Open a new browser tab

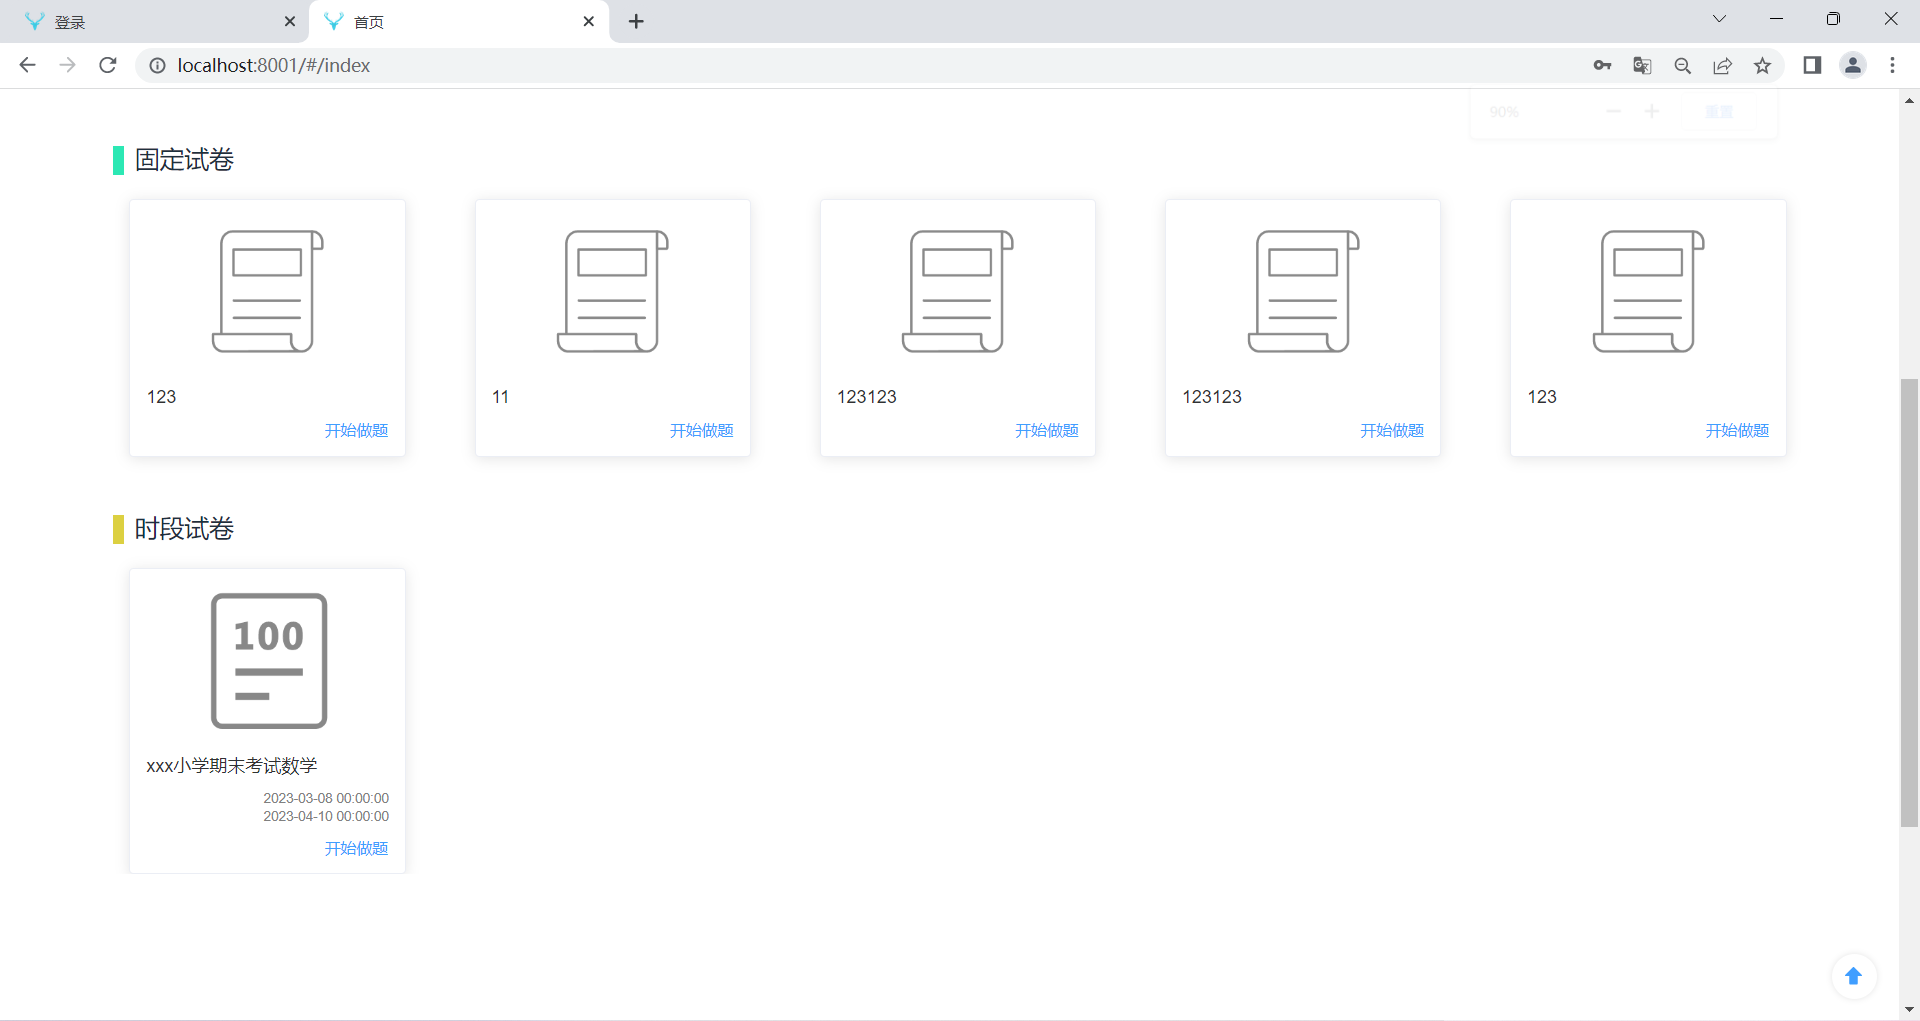click(636, 21)
